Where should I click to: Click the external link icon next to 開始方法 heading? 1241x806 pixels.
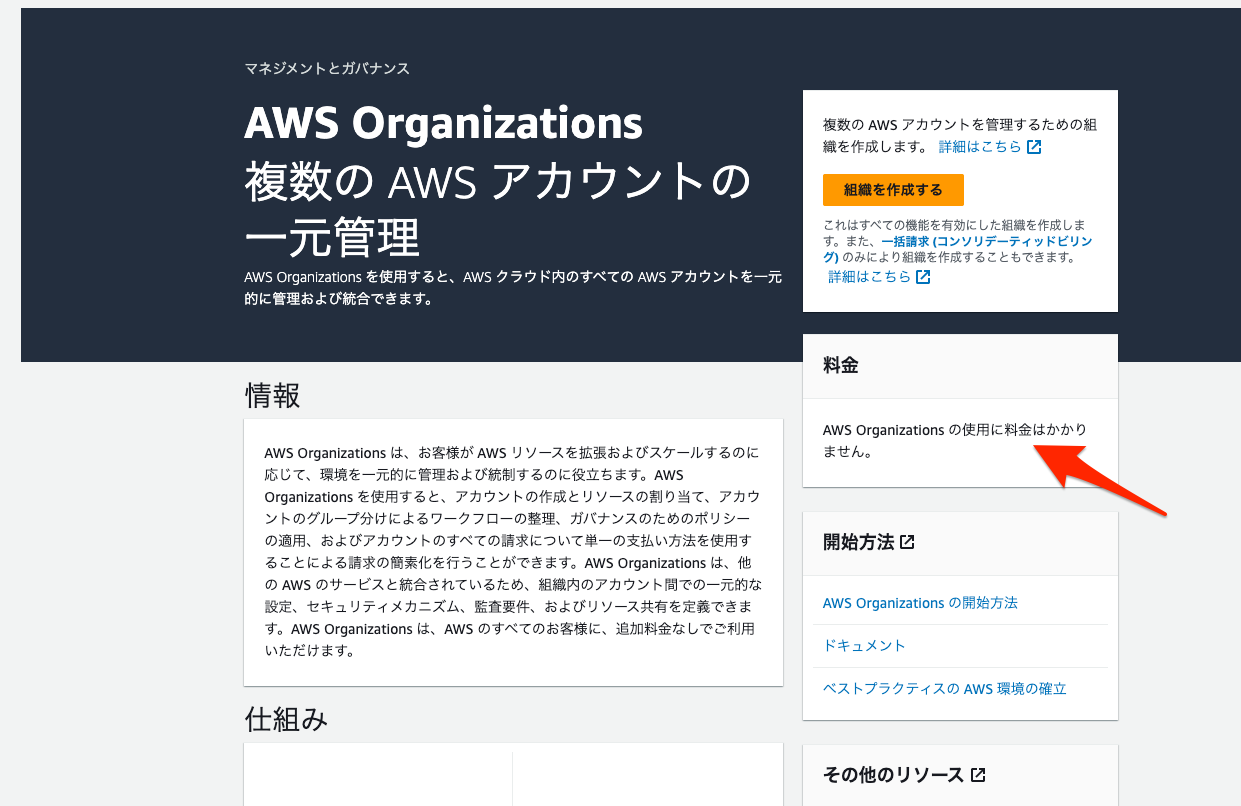(907, 543)
